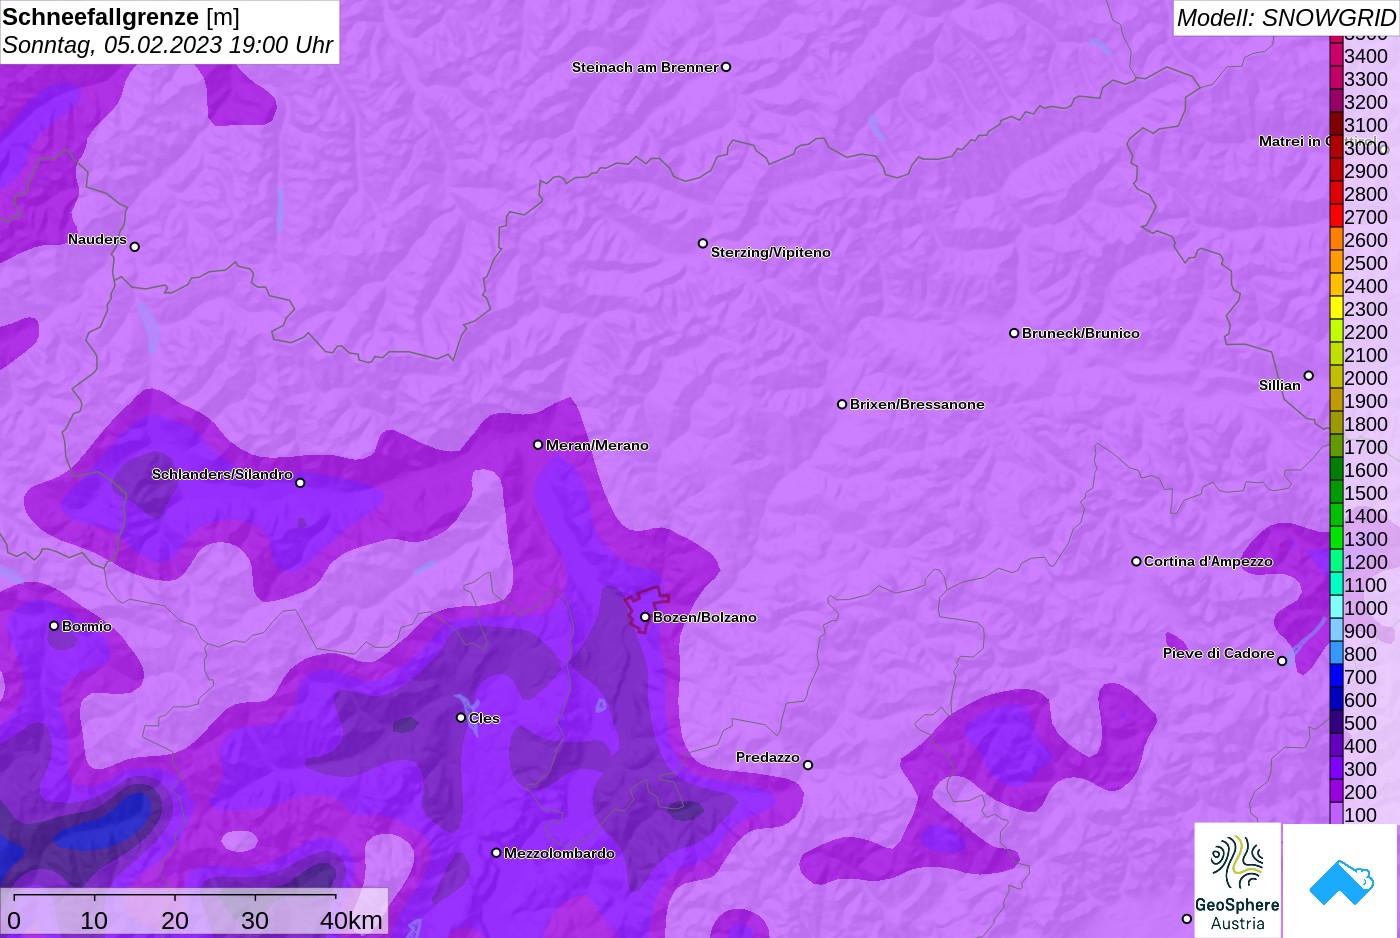Viewport: 1400px width, 938px height.
Task: Pick the Brixen/Bressanone marker circle
Action: click(x=842, y=404)
